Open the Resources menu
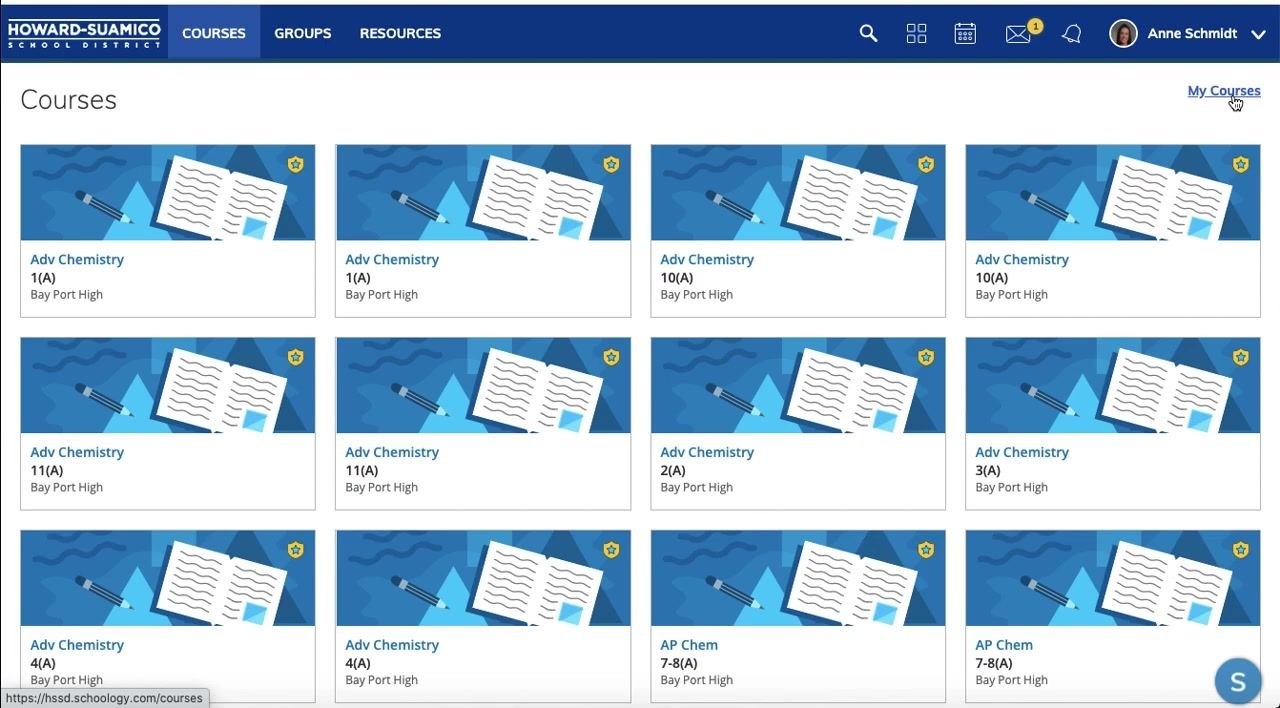The image size is (1280, 708). point(400,33)
